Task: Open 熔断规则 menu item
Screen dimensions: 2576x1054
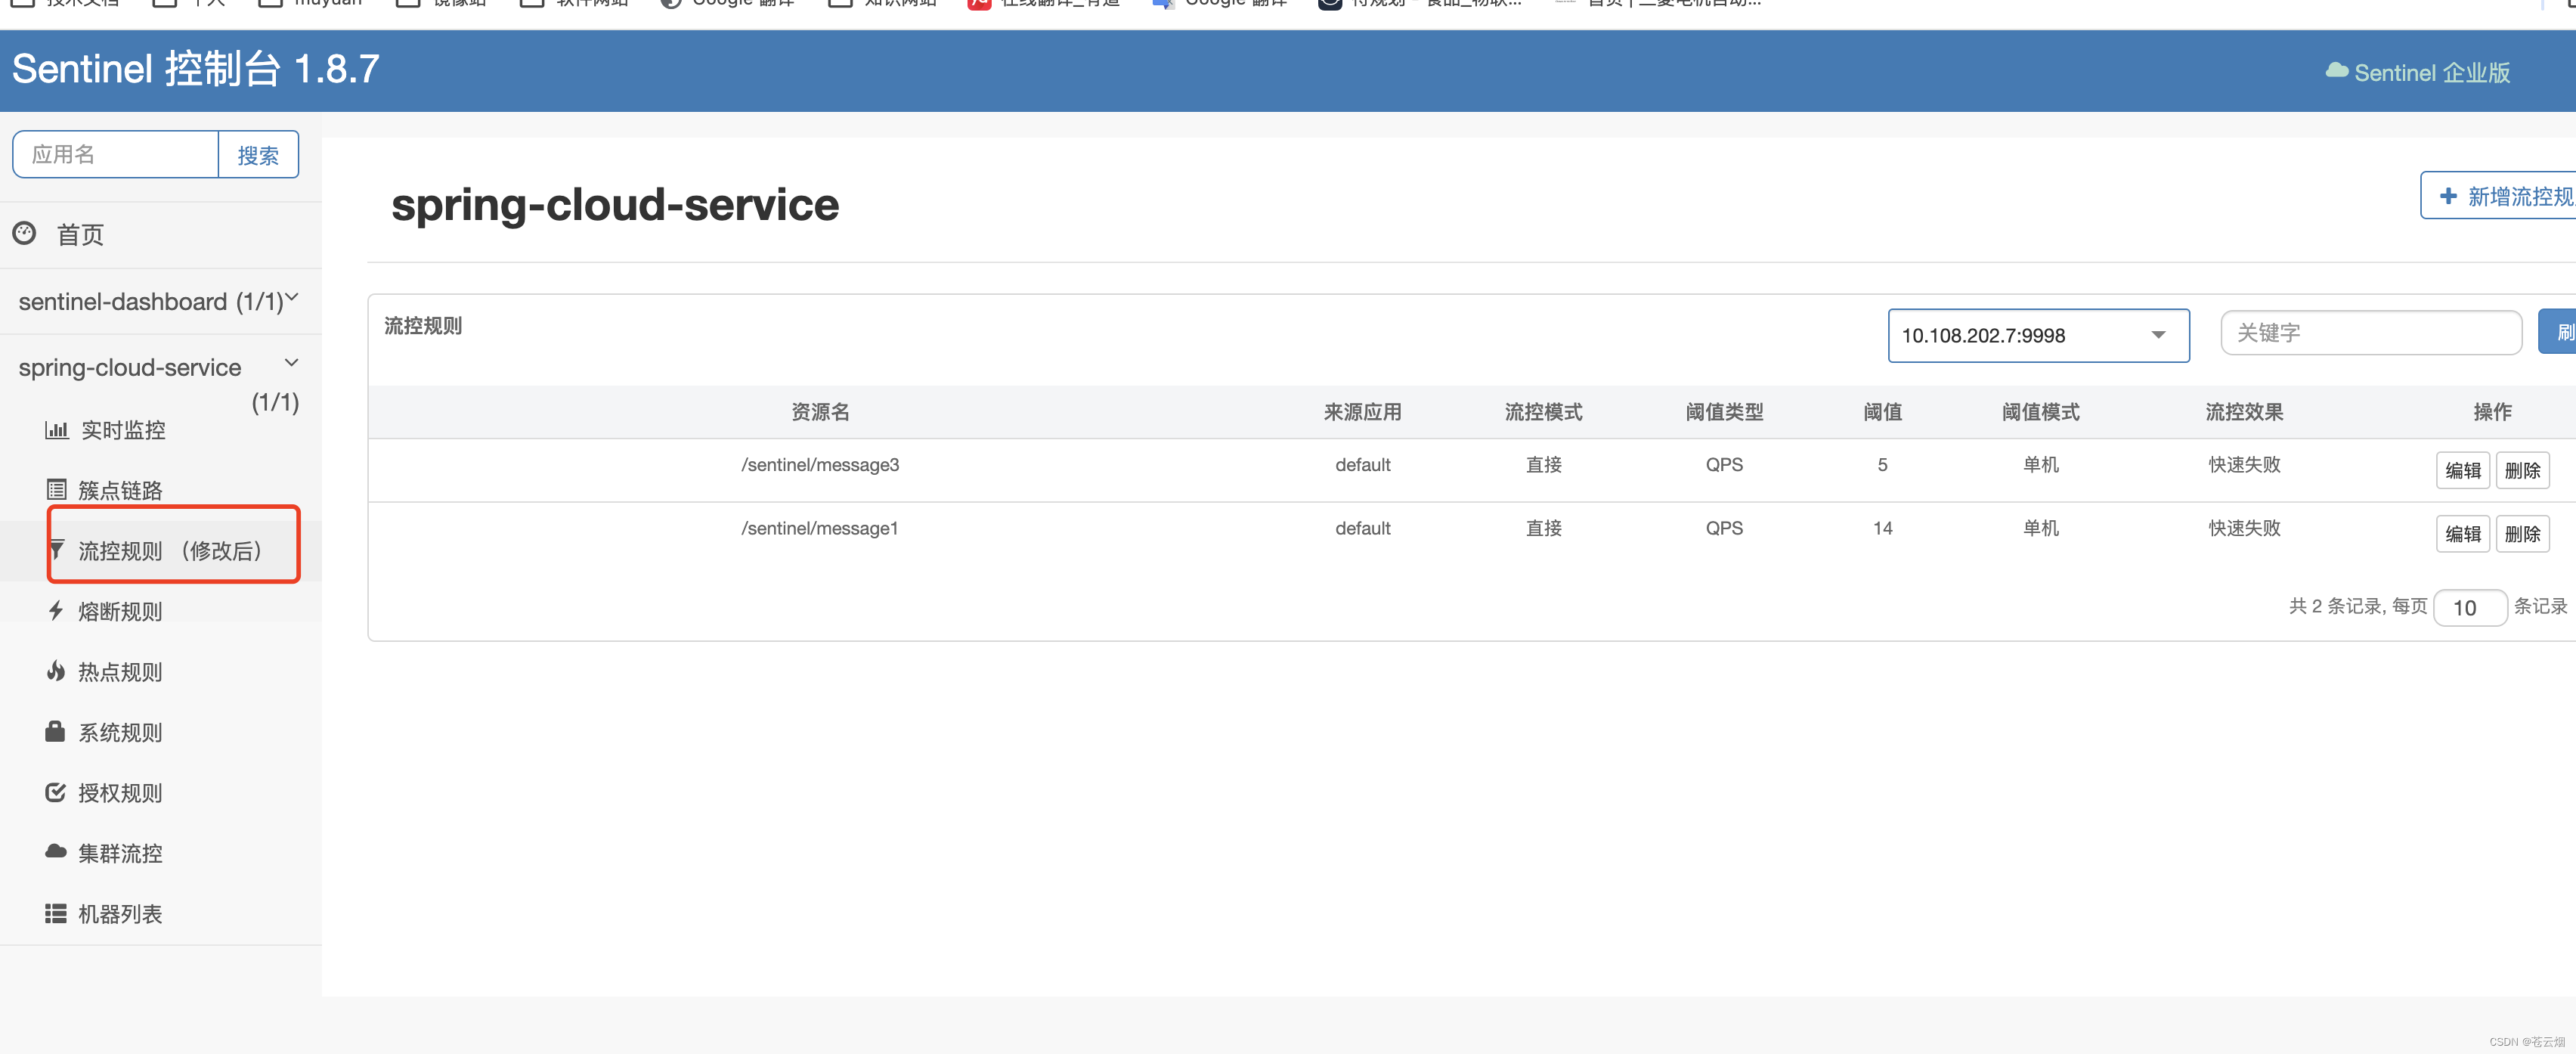Action: (120, 611)
